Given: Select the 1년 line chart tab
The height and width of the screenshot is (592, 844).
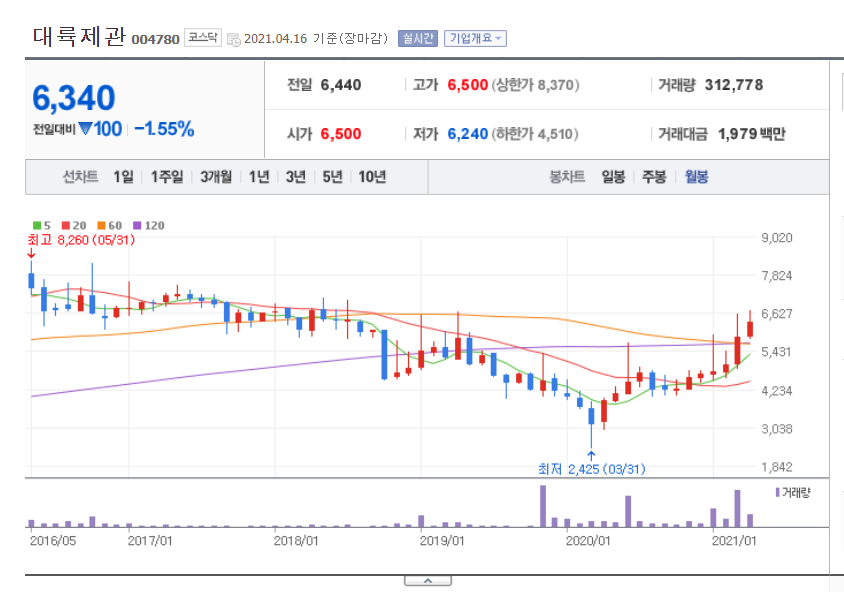Looking at the screenshot, I should point(259,177).
